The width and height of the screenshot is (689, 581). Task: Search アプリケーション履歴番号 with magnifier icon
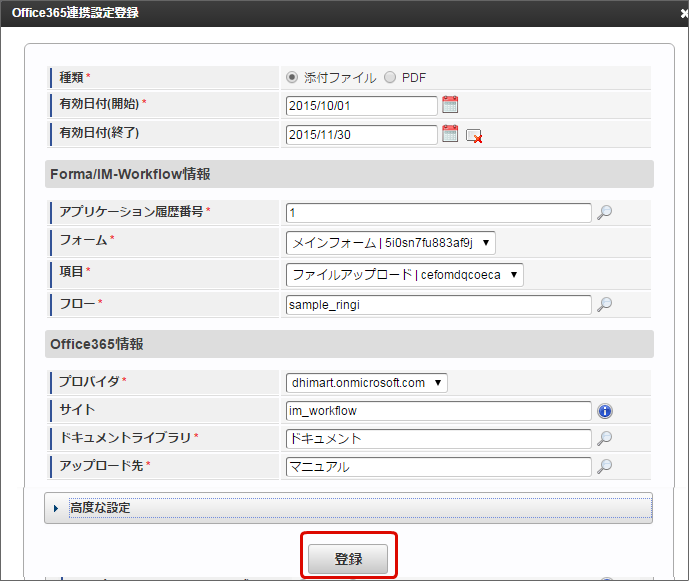605,212
